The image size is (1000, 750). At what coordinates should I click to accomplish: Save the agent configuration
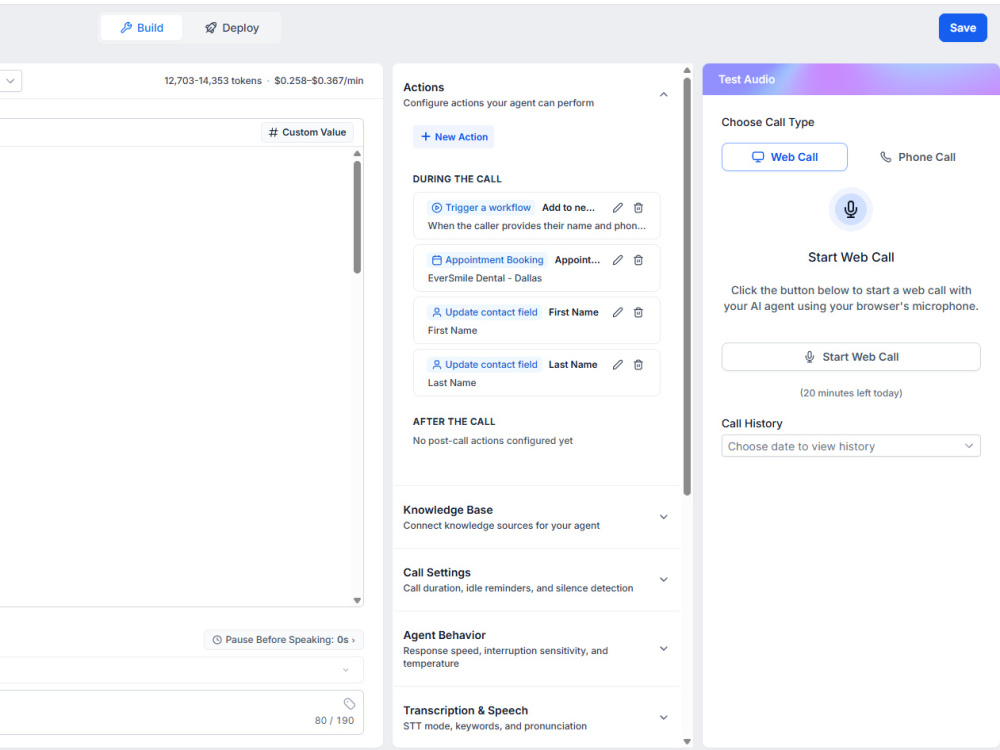coord(962,28)
